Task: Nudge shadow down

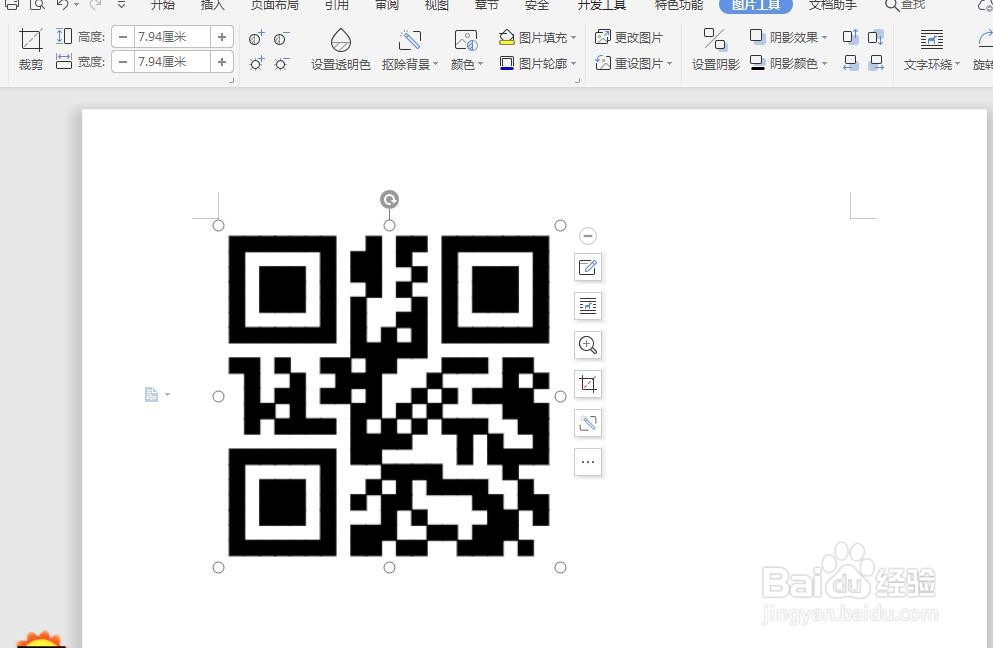Action: pos(876,37)
